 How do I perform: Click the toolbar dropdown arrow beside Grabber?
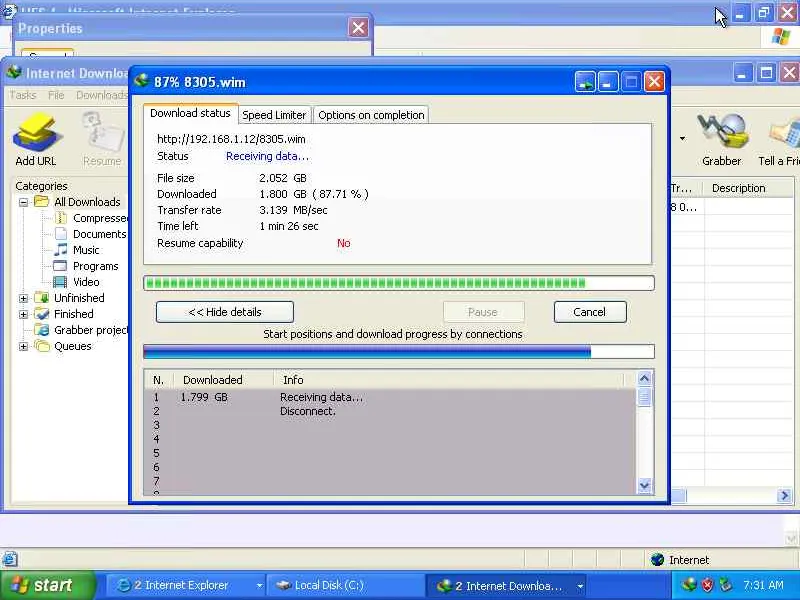pos(682,138)
